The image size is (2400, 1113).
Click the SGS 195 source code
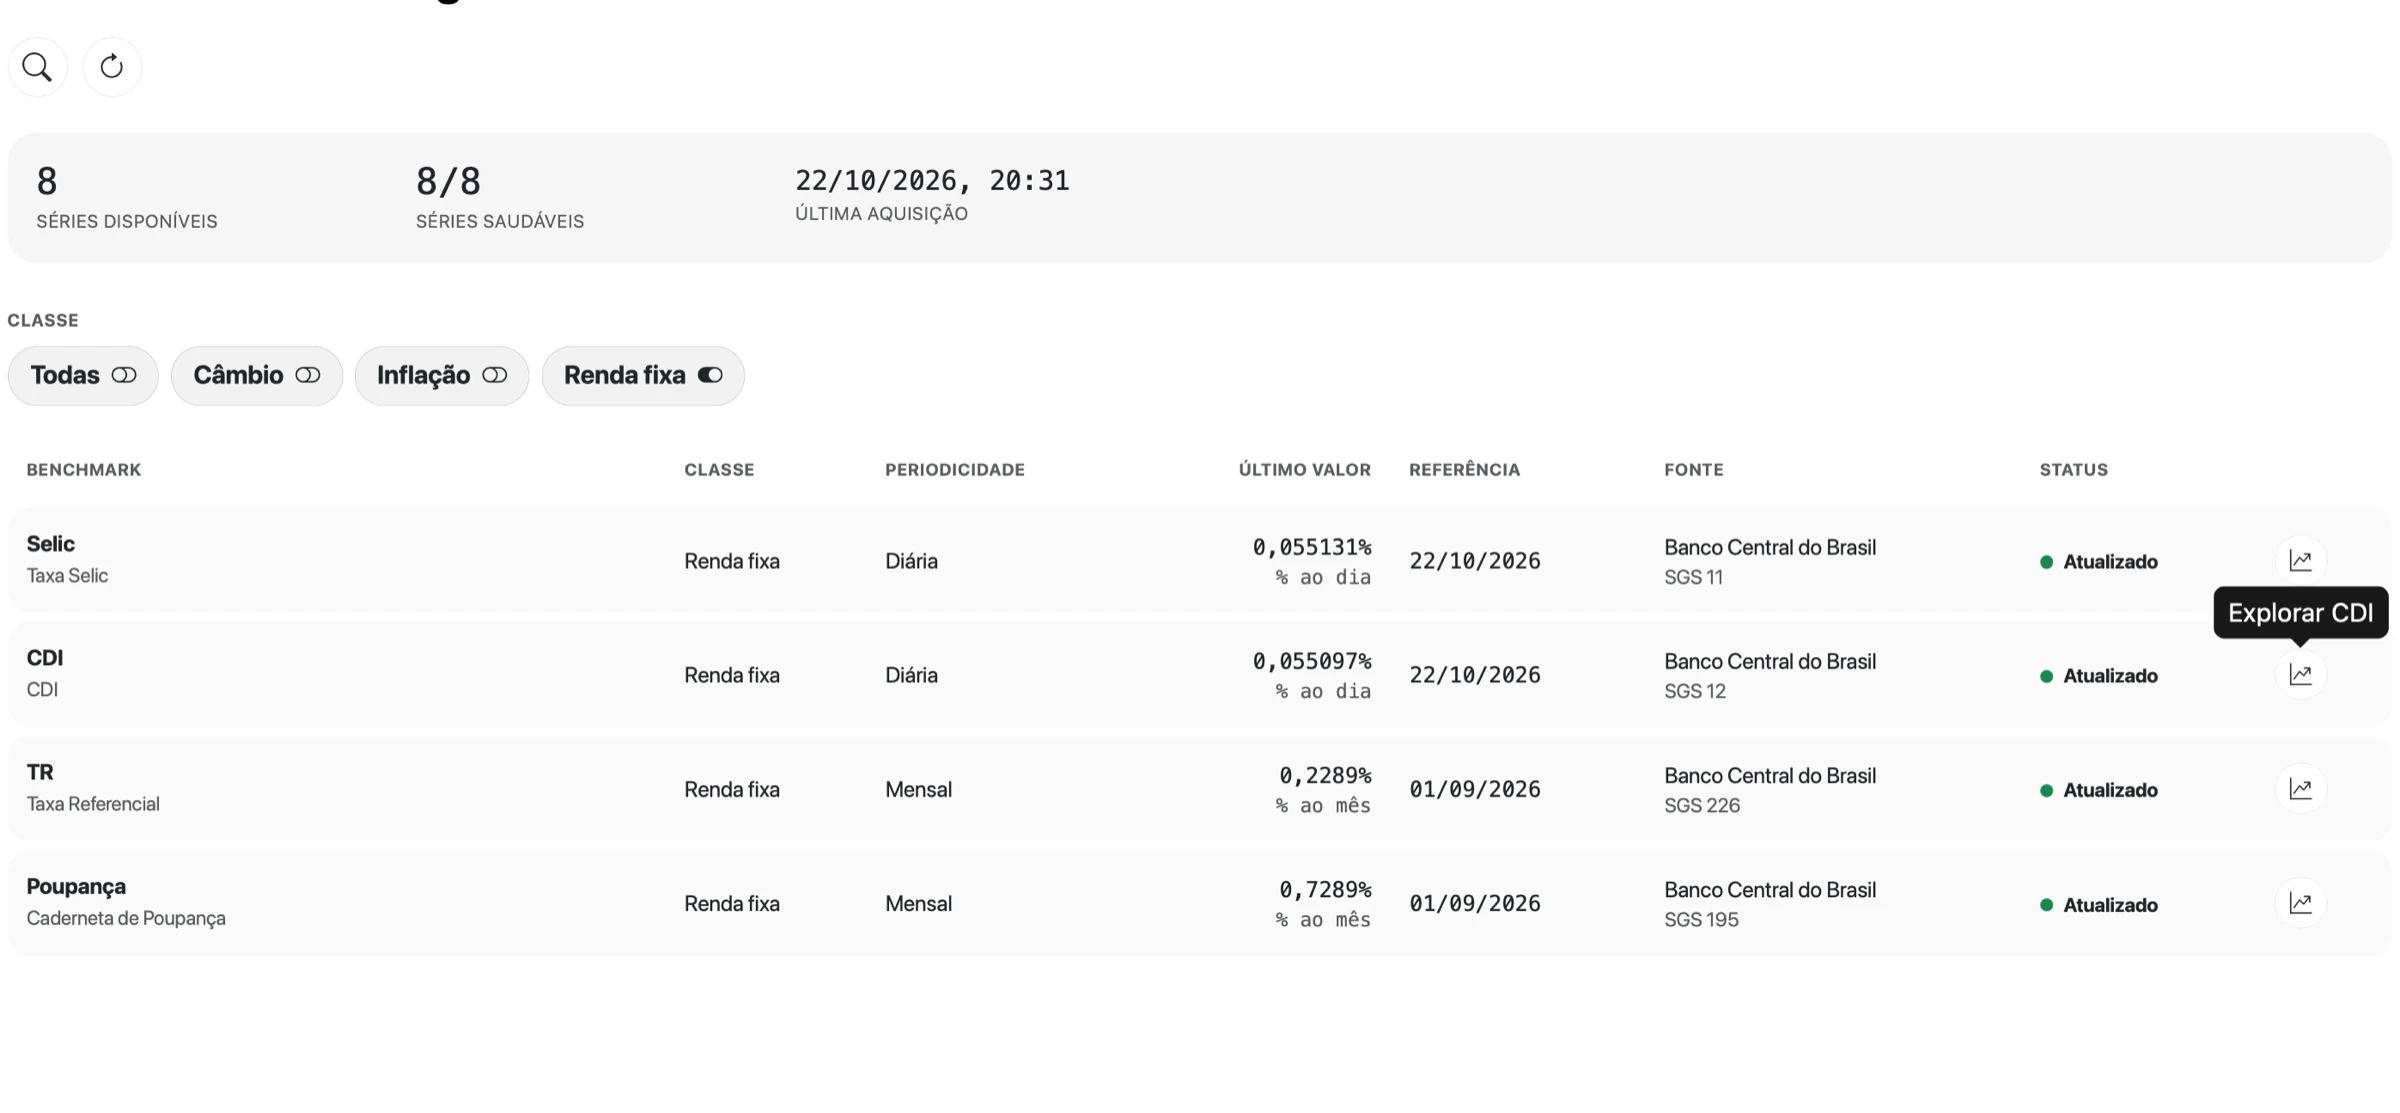(1702, 920)
